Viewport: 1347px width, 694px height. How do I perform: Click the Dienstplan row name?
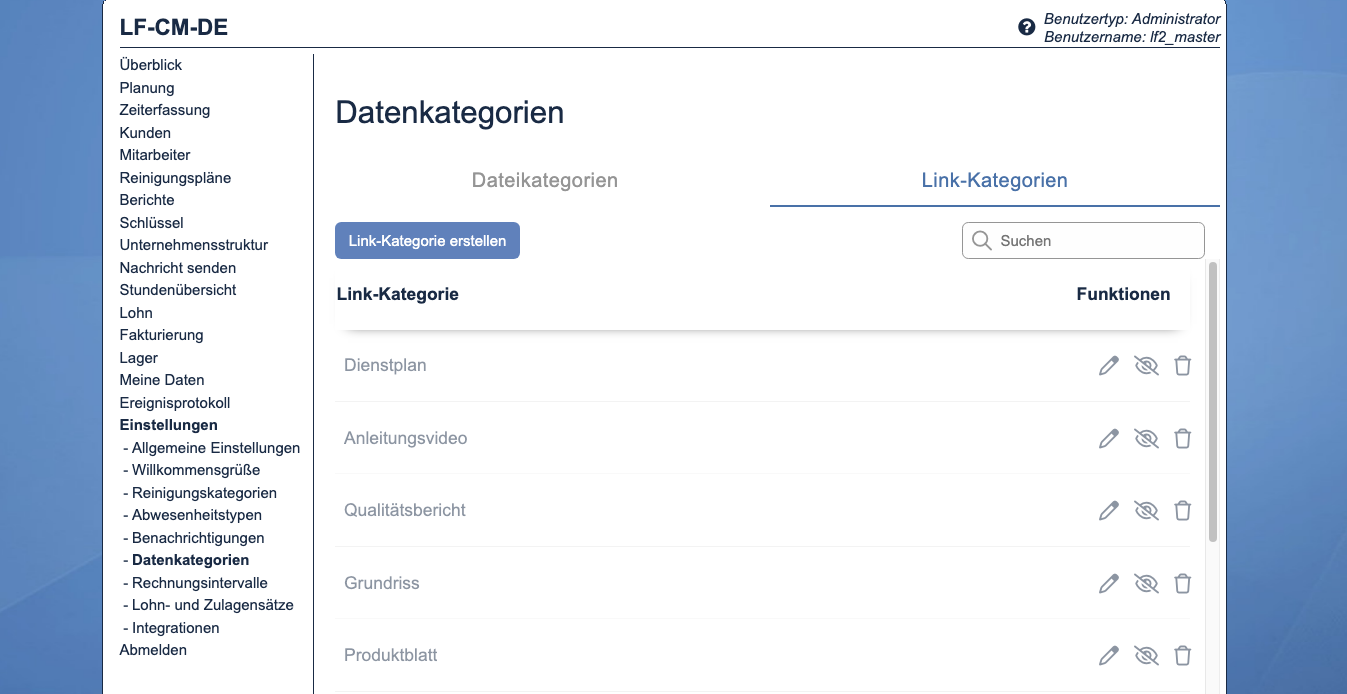click(x=385, y=366)
